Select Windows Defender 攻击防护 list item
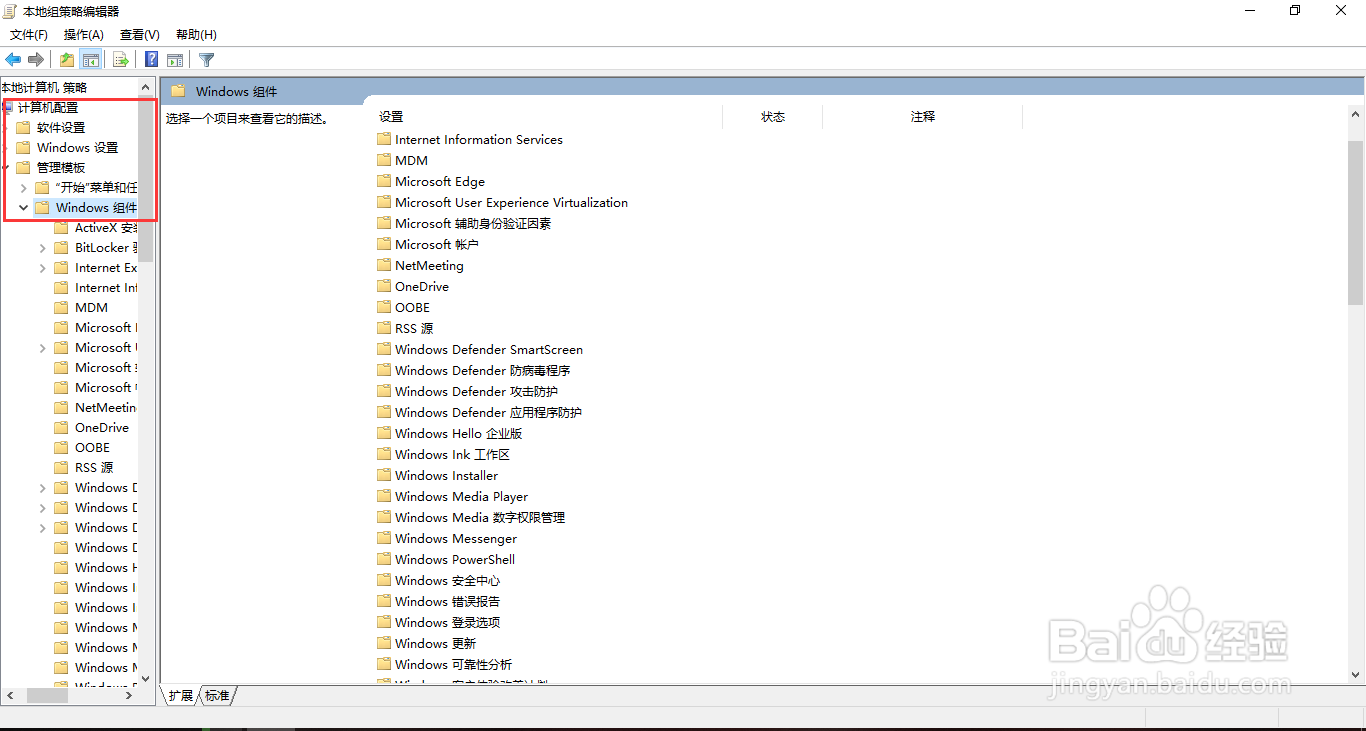The width and height of the screenshot is (1366, 731). [476, 391]
